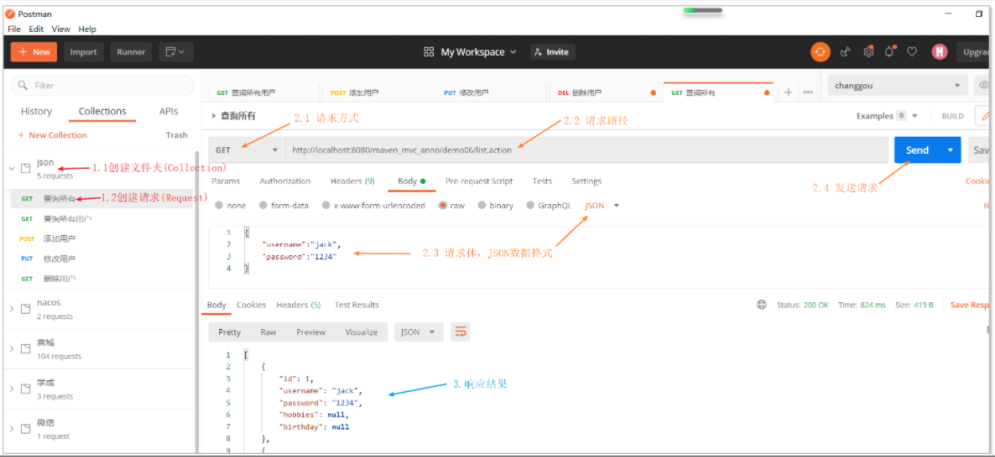The height and width of the screenshot is (457, 995).
Task: Select PUT 修改用户 request in sidebar
Action: 102,259
